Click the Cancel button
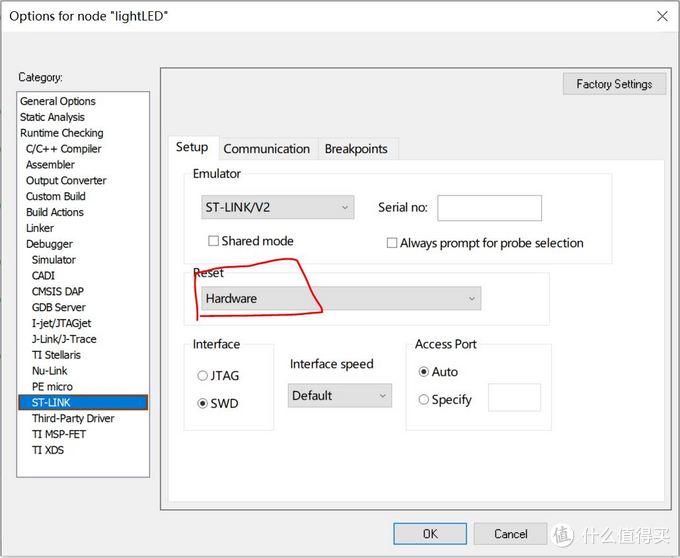The width and height of the screenshot is (680, 558). coord(510,534)
